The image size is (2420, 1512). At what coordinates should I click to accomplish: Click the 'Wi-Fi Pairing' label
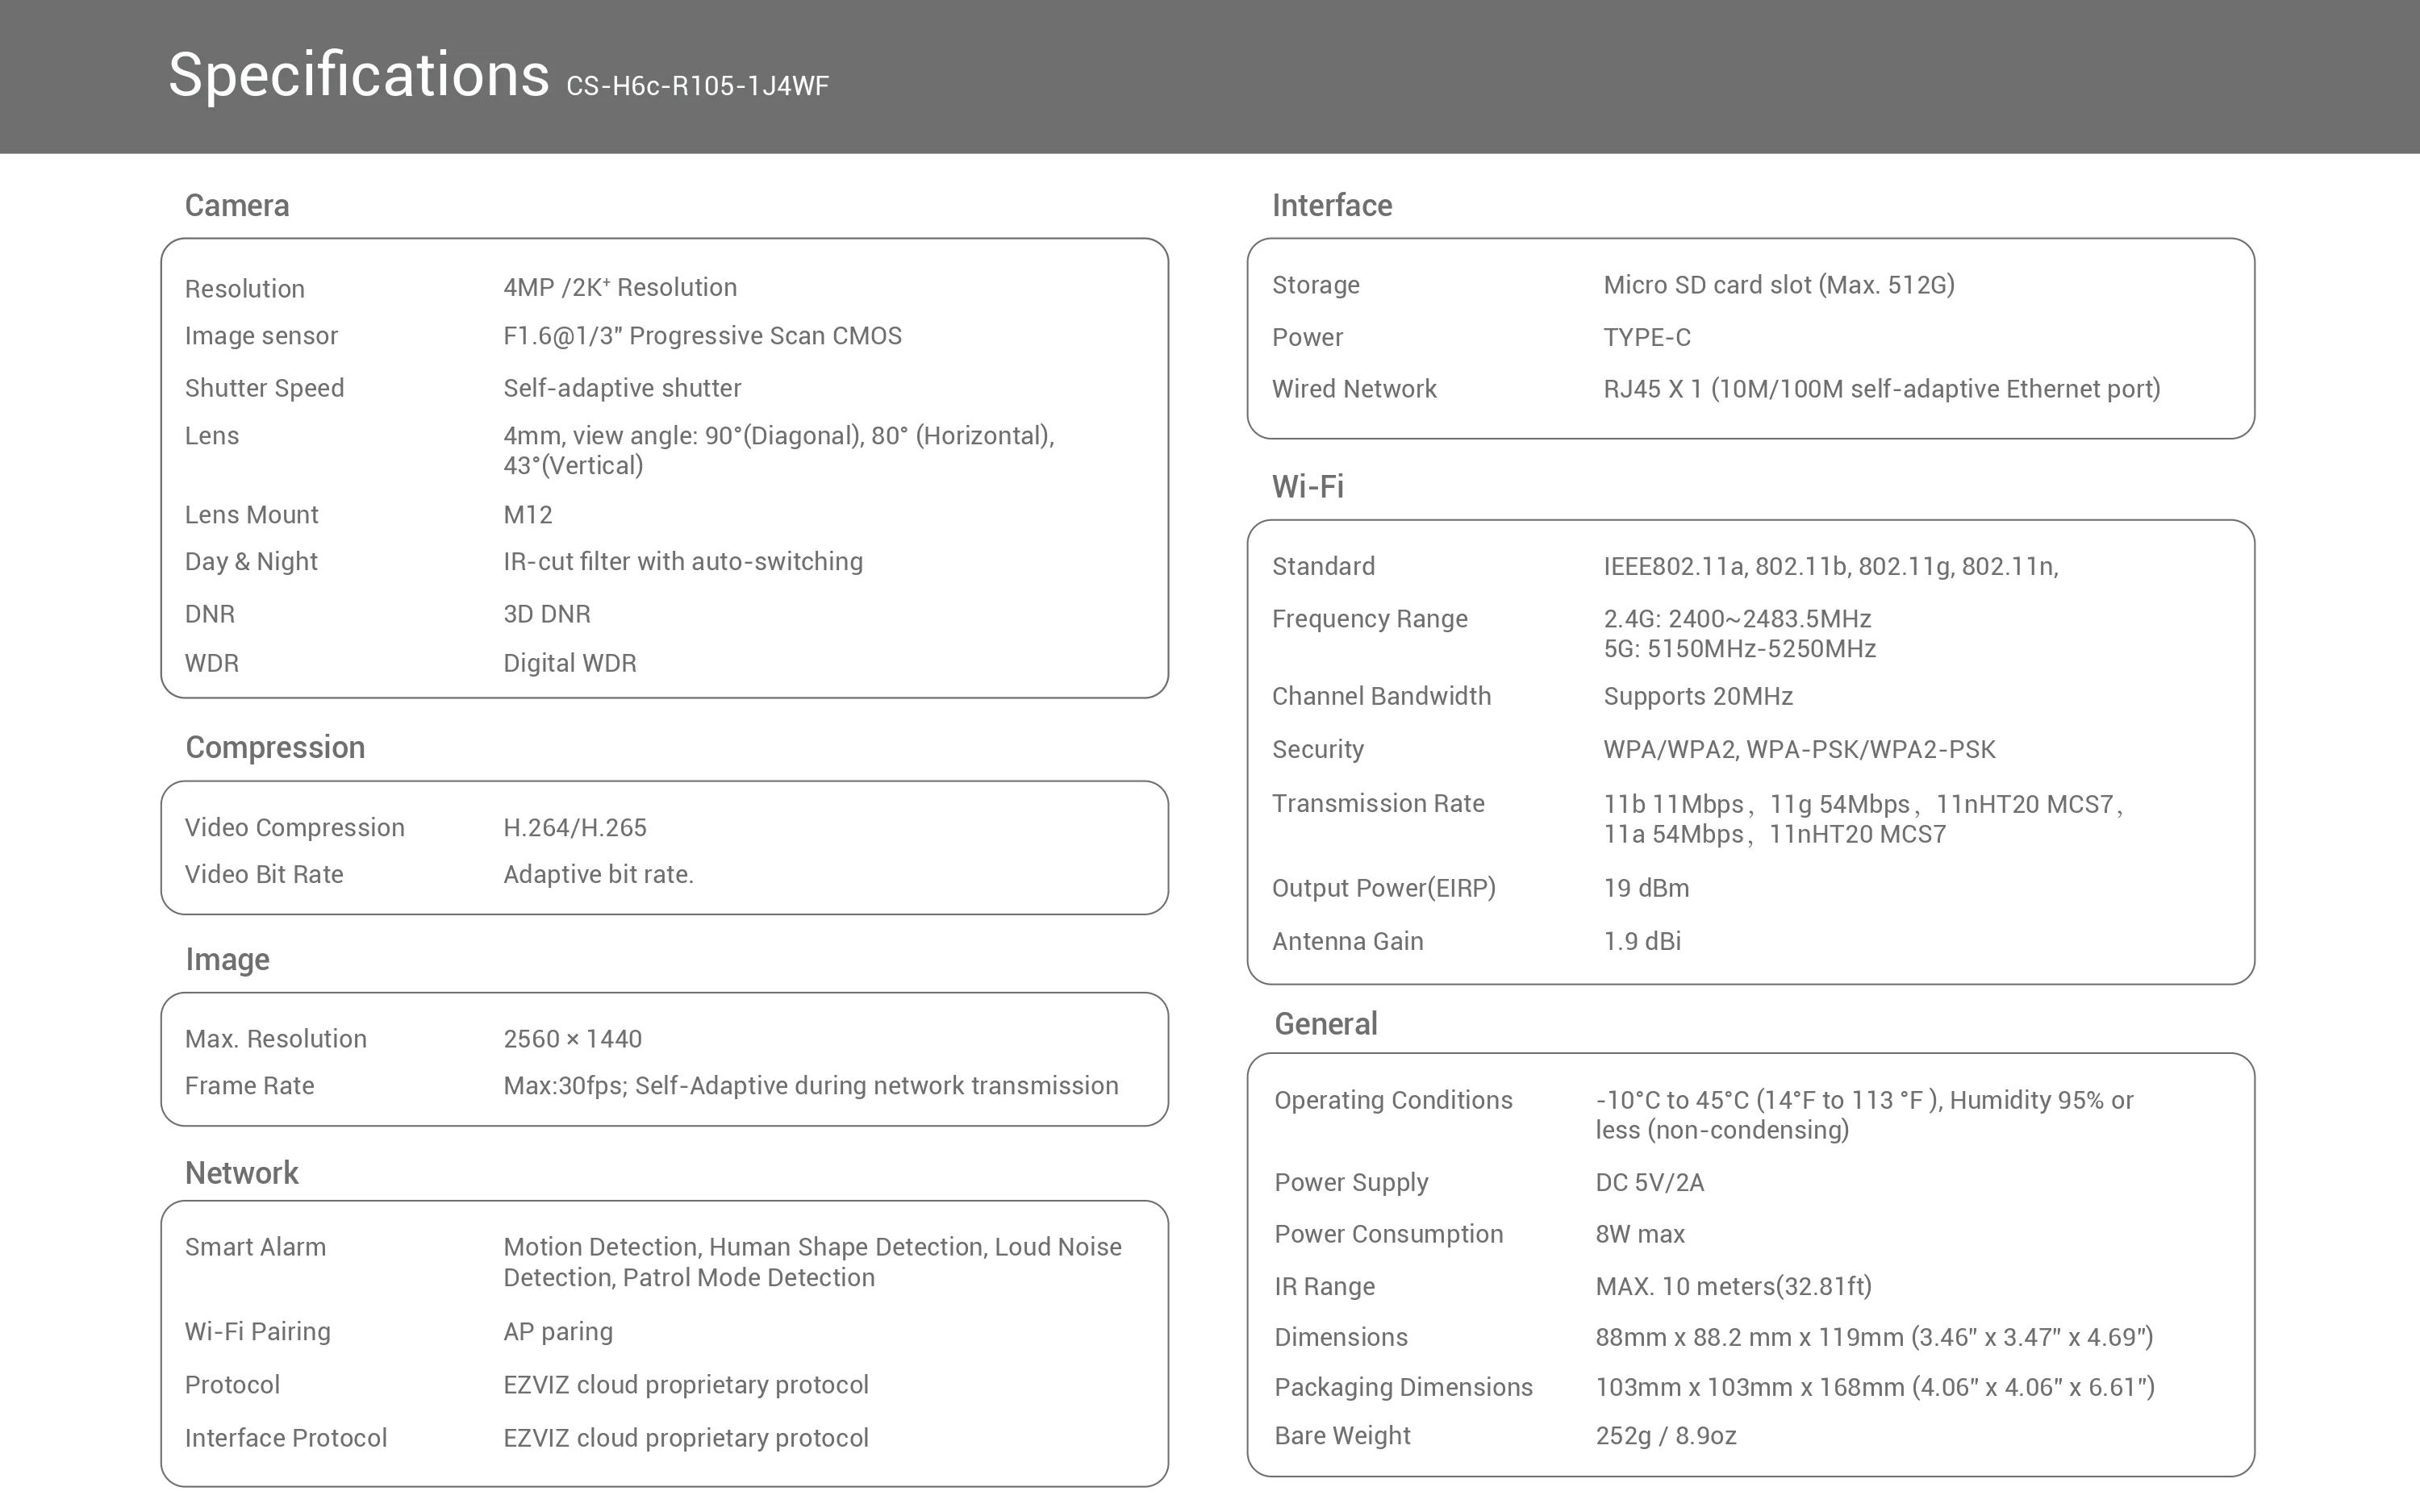pyautogui.click(x=257, y=1332)
